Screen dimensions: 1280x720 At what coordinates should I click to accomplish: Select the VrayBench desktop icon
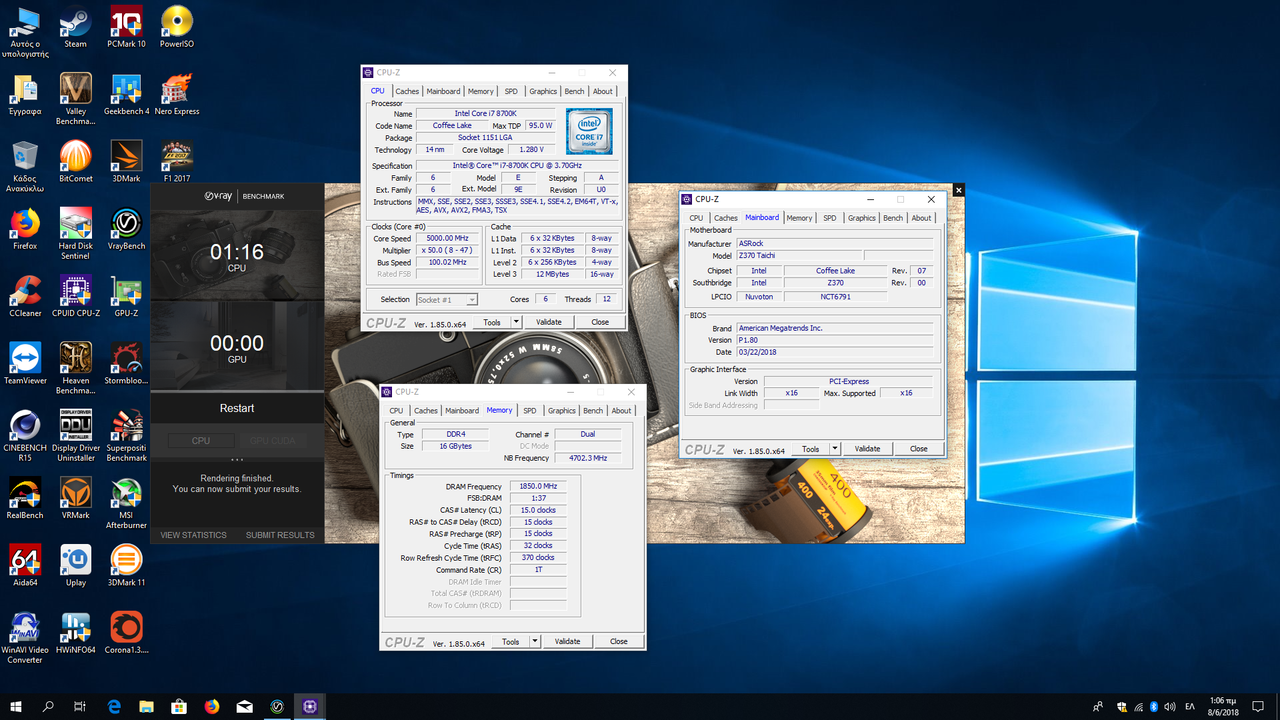click(126, 228)
